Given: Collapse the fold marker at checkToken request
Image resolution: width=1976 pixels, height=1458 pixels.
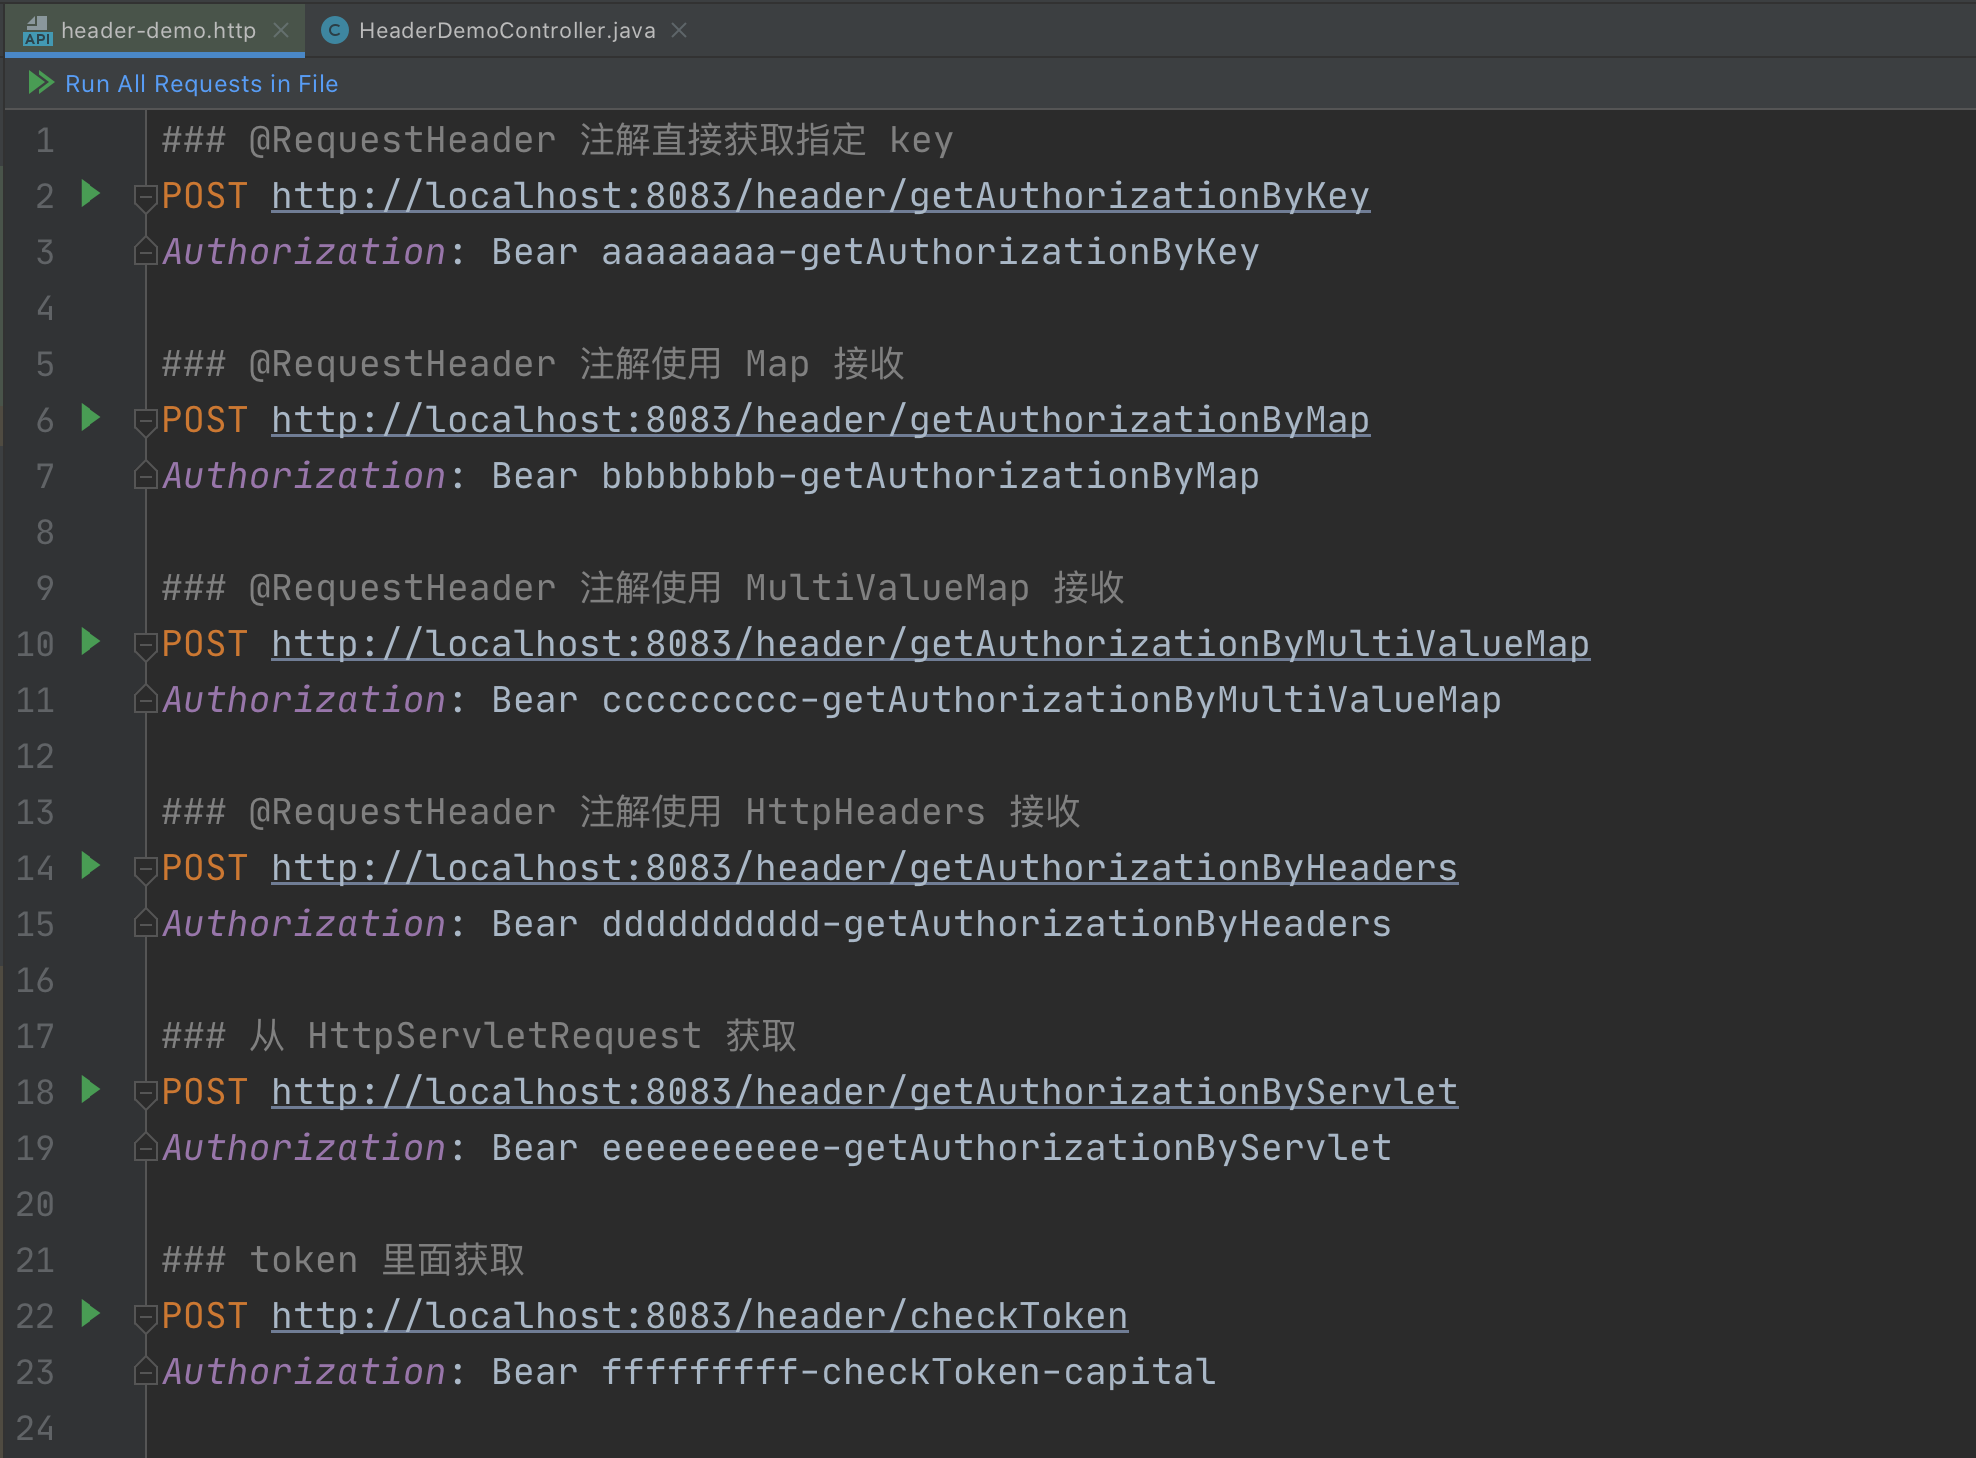Looking at the screenshot, I should [x=145, y=1317].
